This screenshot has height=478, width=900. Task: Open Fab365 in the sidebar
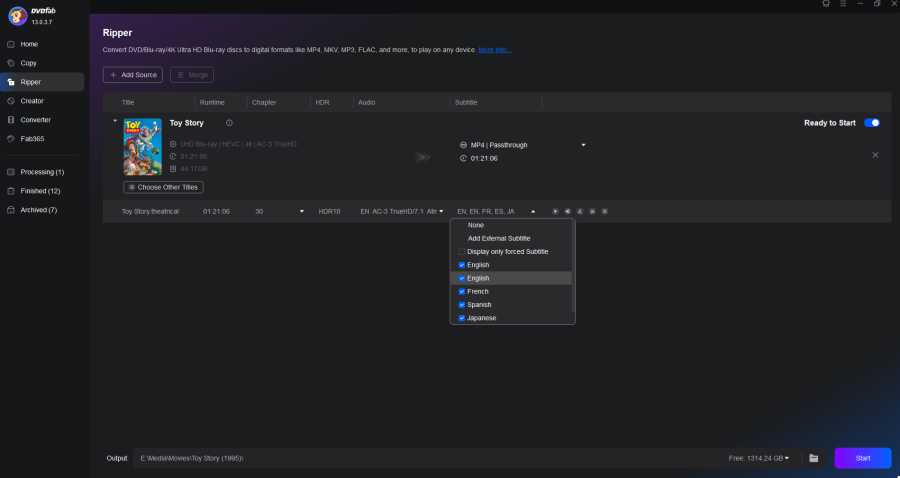point(32,139)
